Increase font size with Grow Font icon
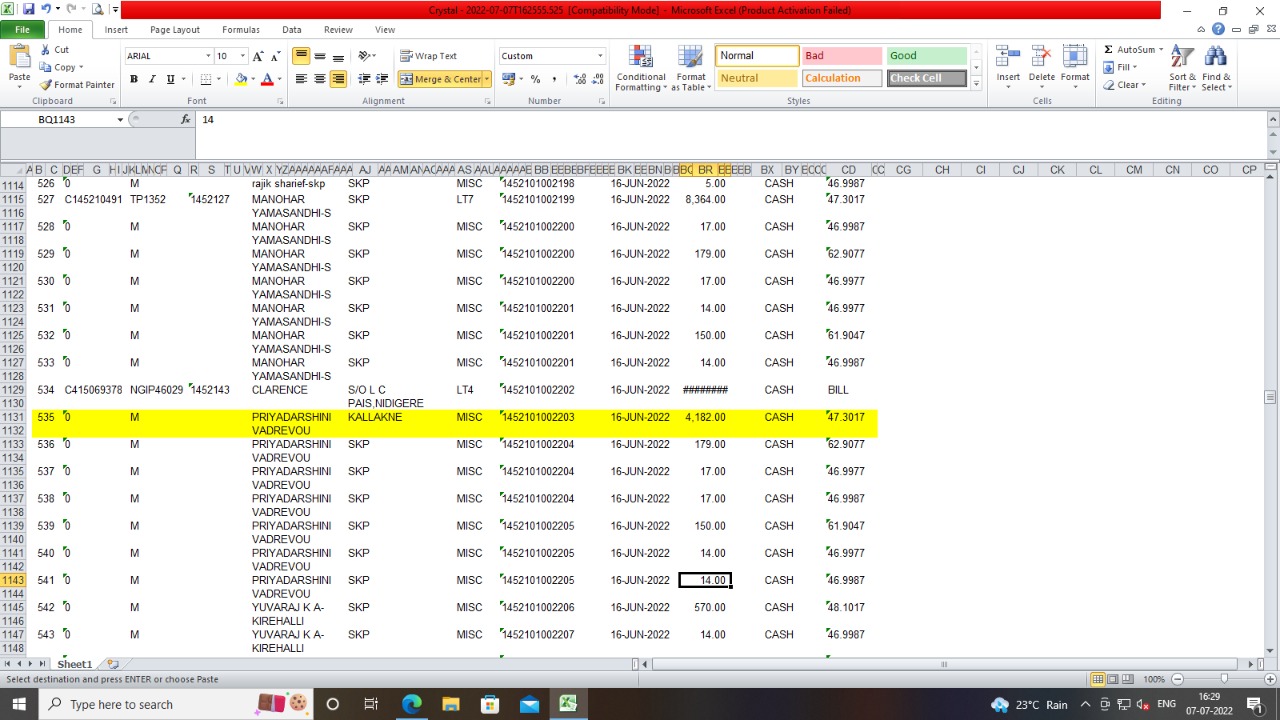Screen dimensions: 1280x720 coord(258,56)
